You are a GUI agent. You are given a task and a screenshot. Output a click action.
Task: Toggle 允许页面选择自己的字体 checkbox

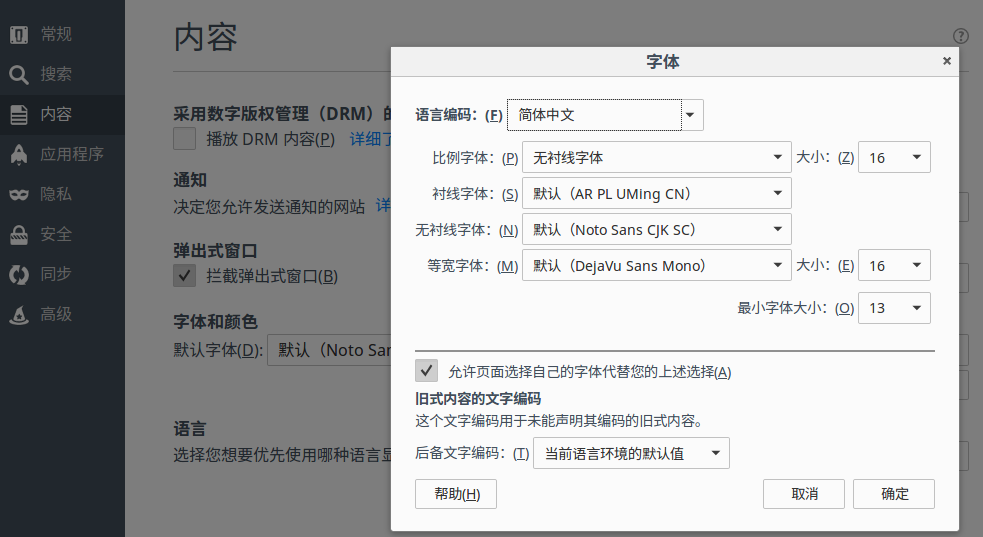(427, 371)
